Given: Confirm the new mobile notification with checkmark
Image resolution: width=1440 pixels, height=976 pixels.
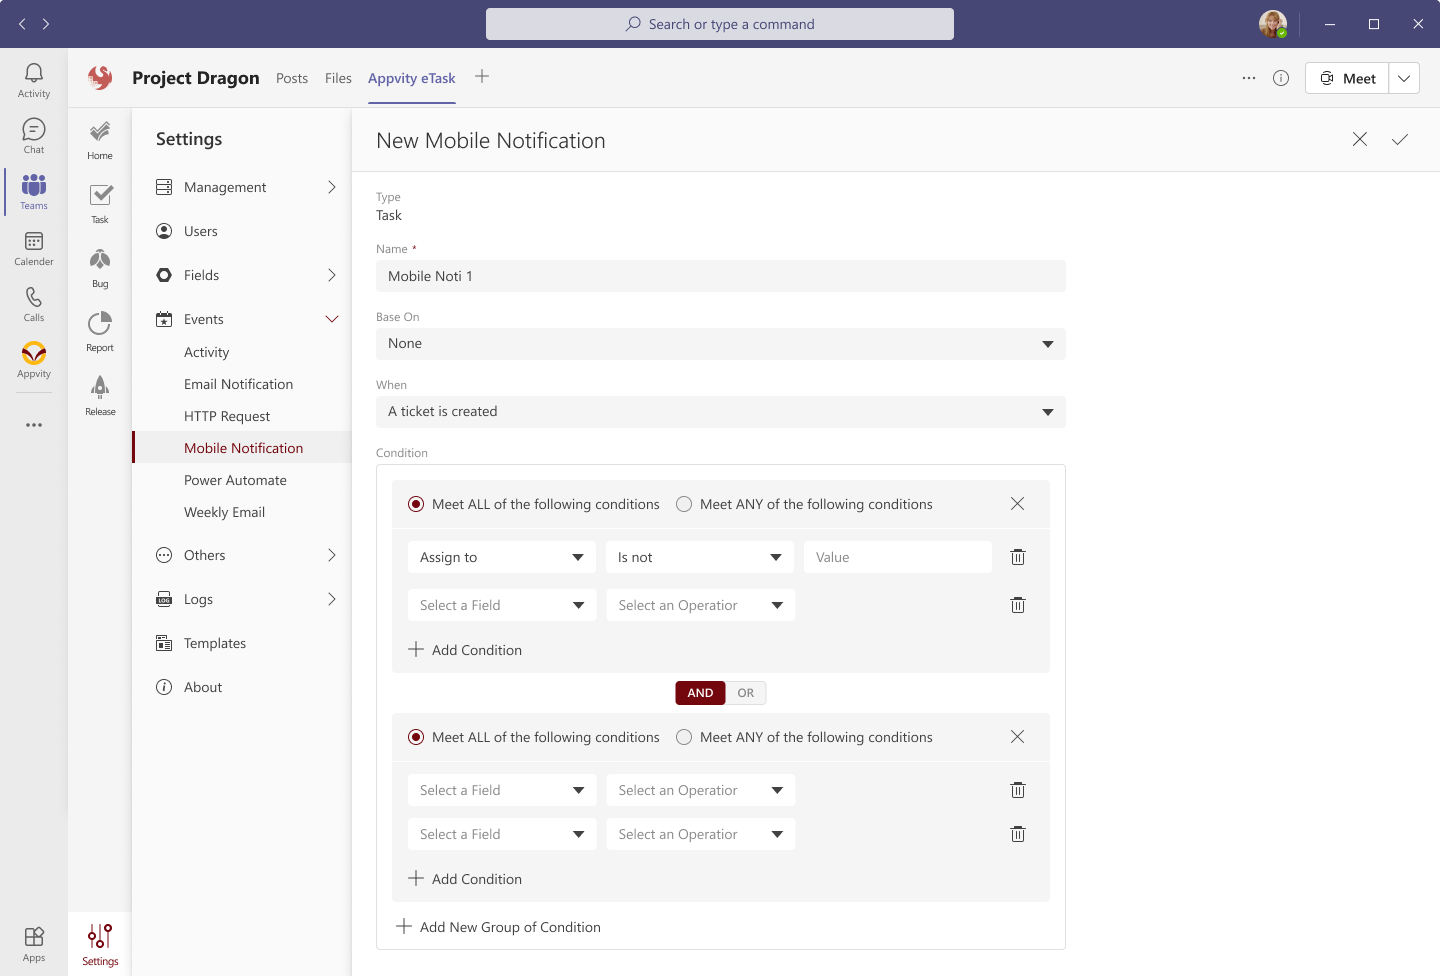Looking at the screenshot, I should click(x=1399, y=140).
